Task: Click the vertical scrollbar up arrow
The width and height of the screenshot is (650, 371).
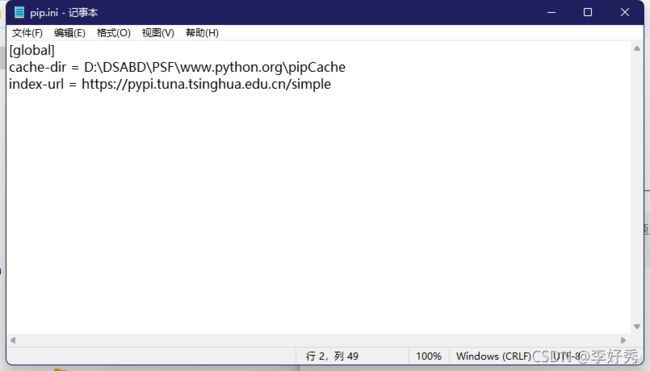Action: tap(637, 48)
